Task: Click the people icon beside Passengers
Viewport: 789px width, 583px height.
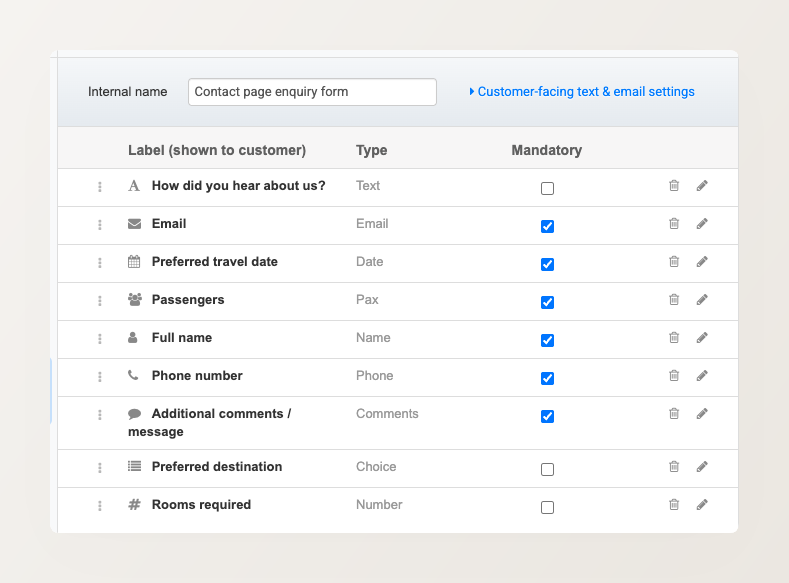Action: tap(134, 299)
